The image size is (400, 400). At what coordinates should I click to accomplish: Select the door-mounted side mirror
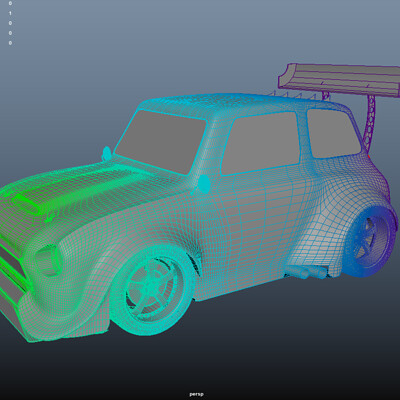[x=204, y=184]
